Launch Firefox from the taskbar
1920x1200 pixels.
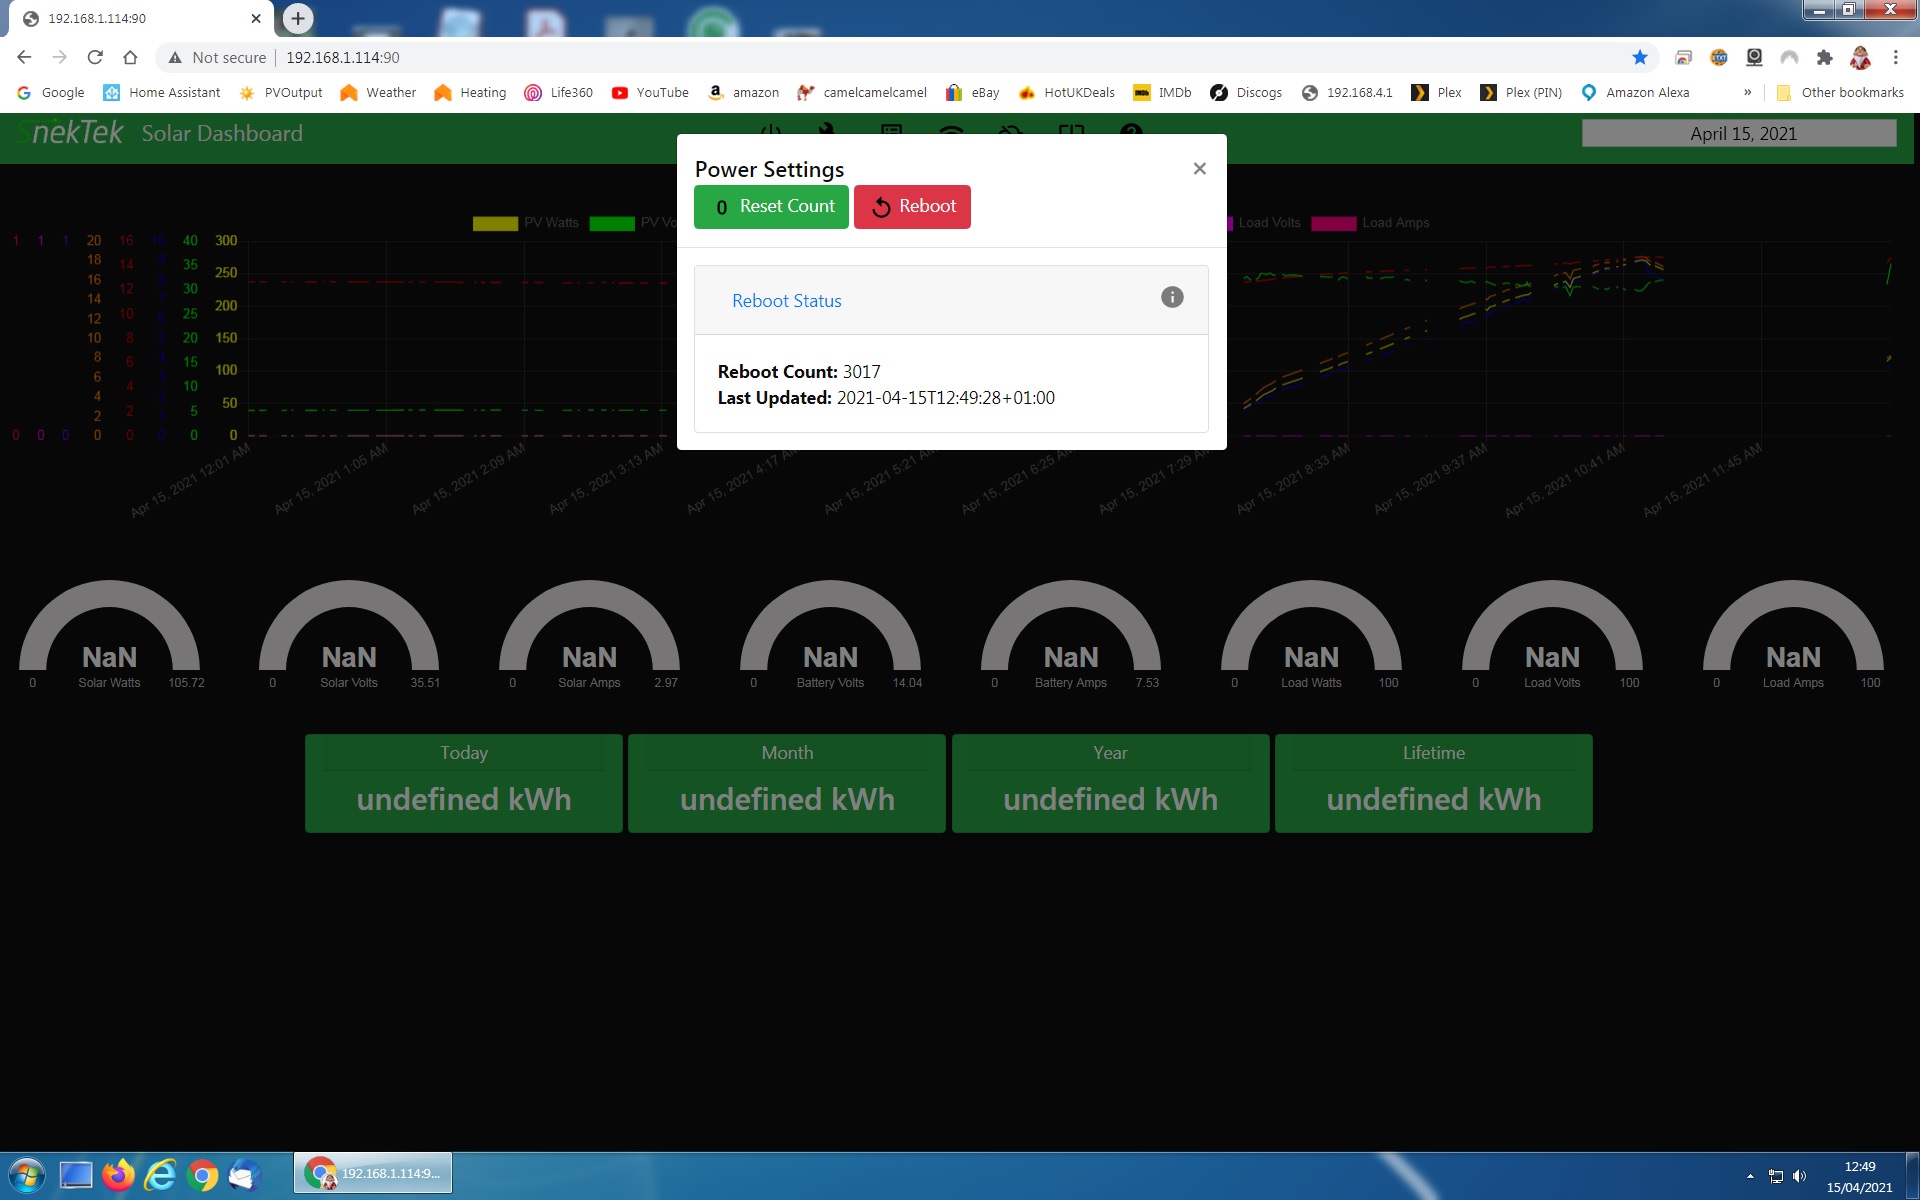118,1175
